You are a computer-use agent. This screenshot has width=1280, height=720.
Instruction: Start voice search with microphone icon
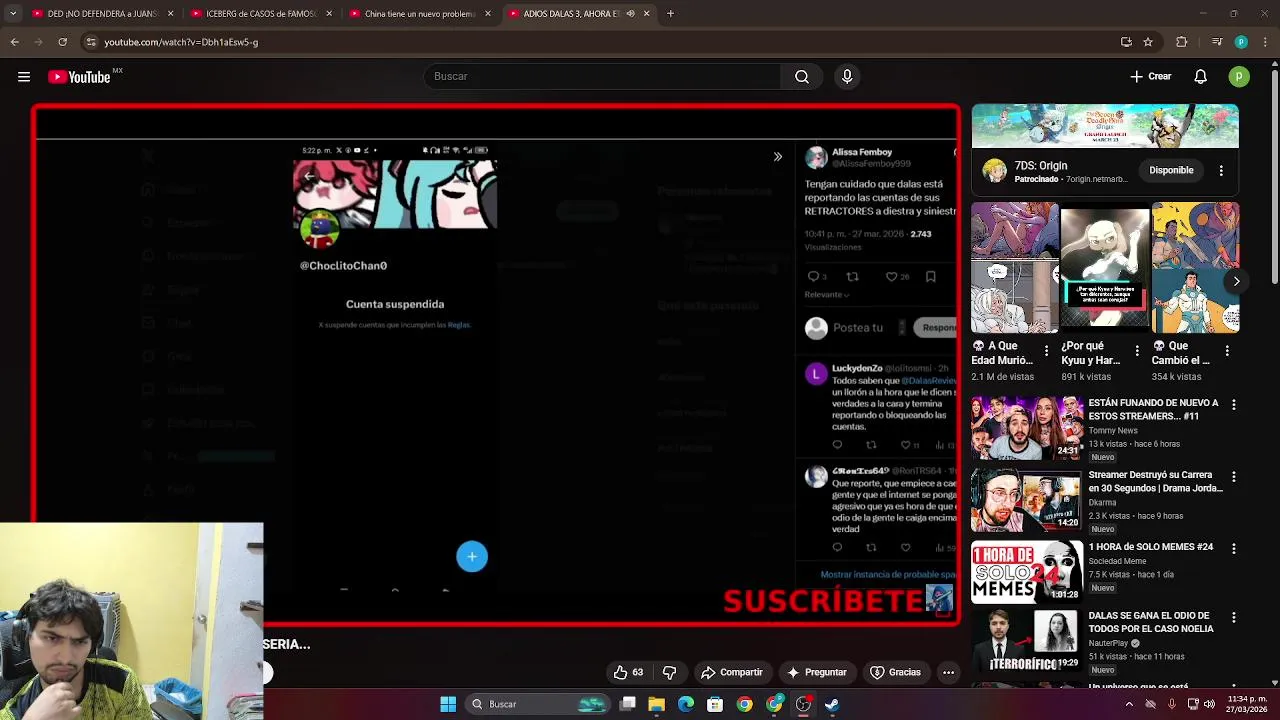[x=847, y=77]
